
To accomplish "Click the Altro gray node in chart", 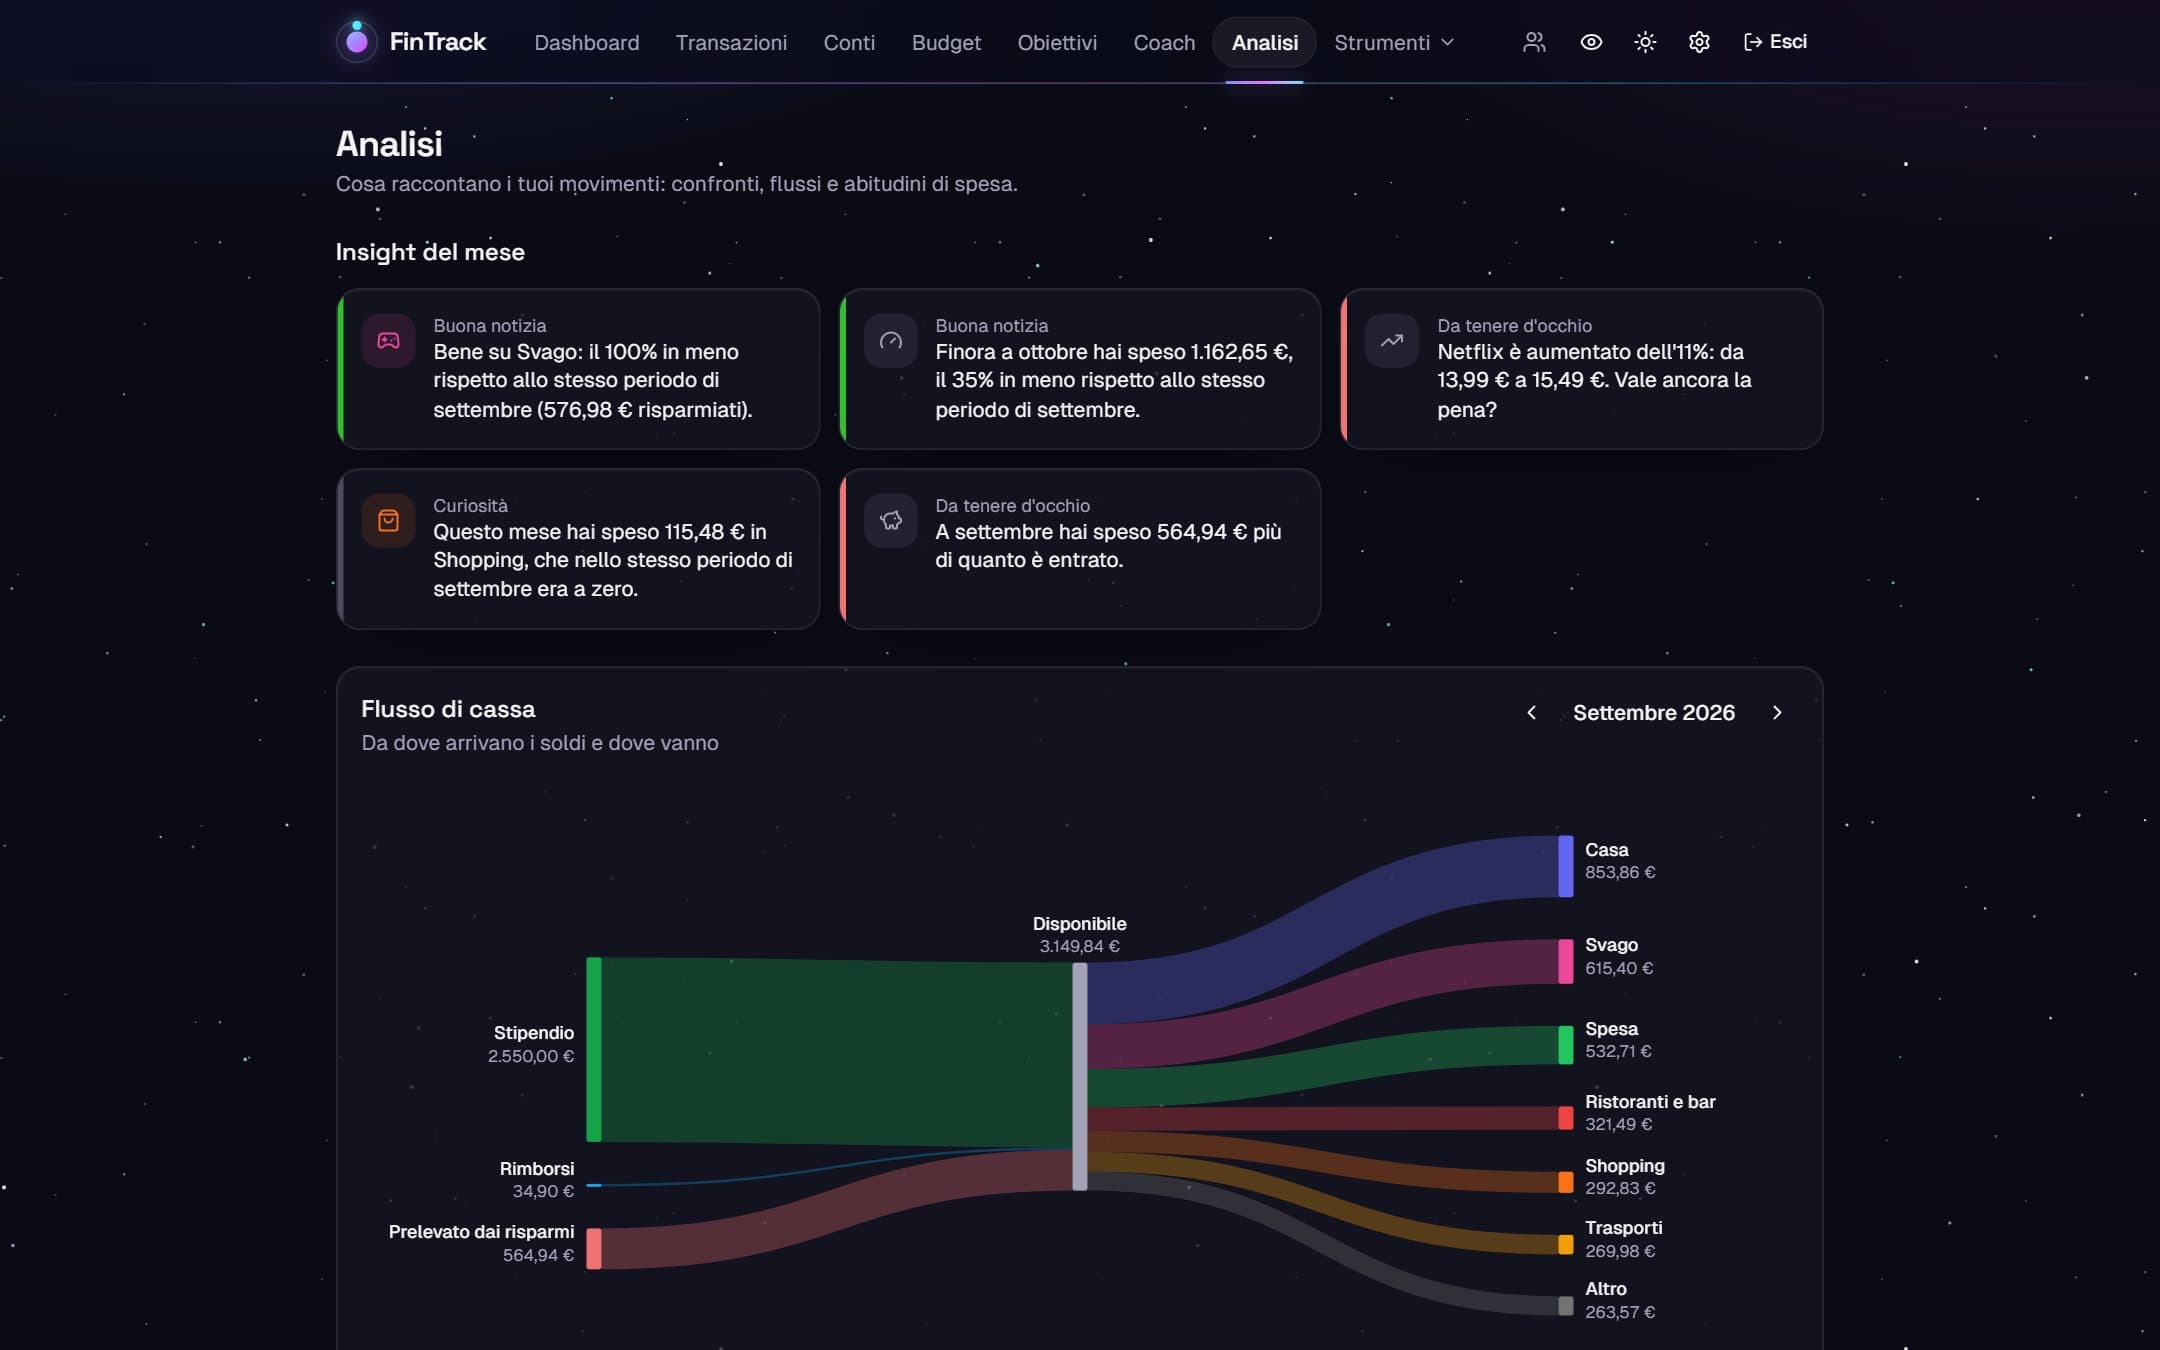I will [x=1566, y=1306].
